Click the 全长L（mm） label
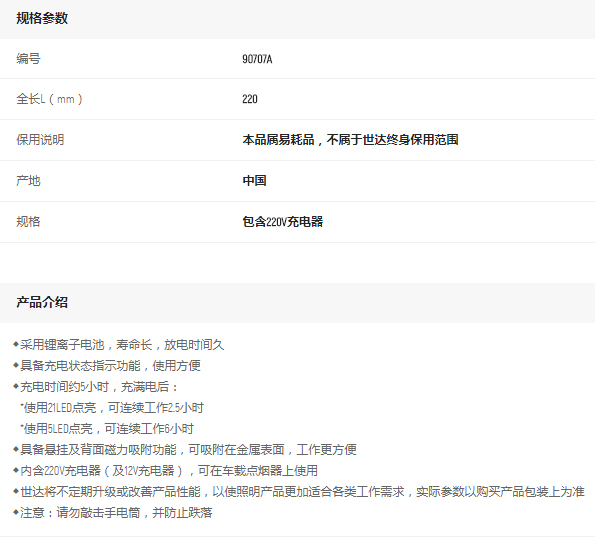The image size is (595, 543). click(x=49, y=99)
